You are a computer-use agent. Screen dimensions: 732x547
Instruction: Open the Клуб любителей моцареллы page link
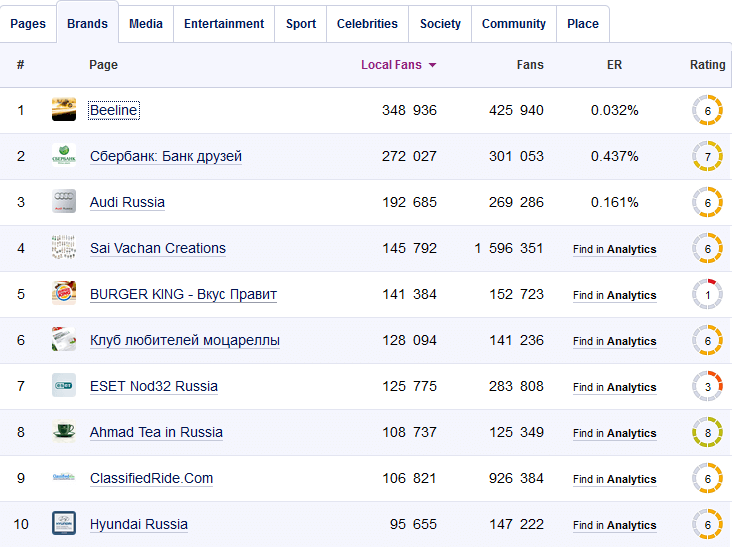[x=184, y=340]
